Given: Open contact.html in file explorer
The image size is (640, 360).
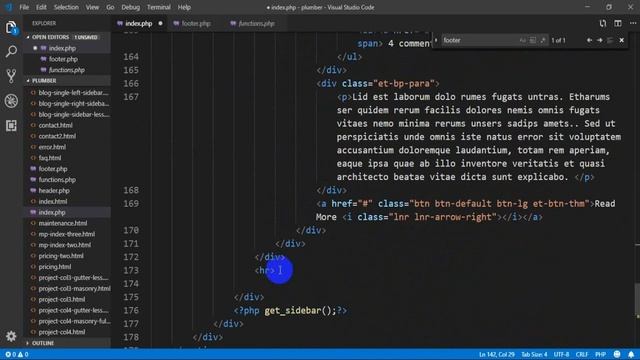Looking at the screenshot, I should point(56,125).
